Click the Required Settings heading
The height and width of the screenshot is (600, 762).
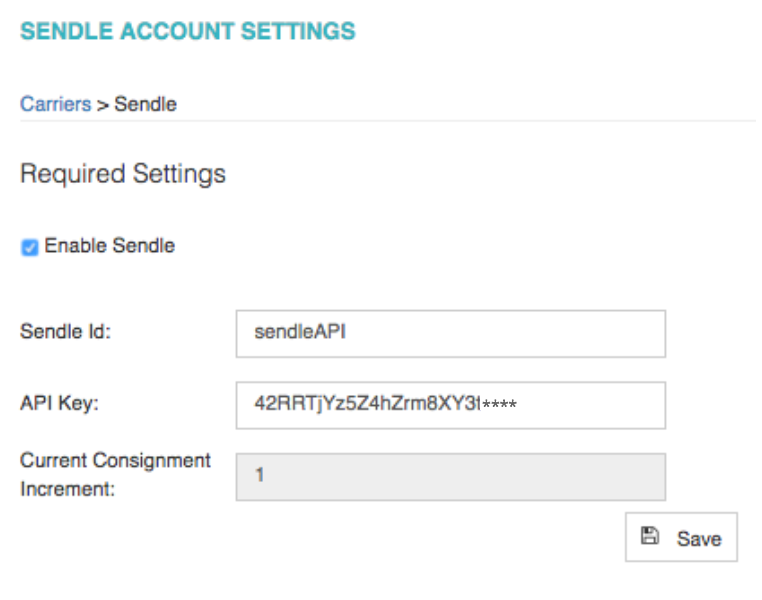[x=123, y=173]
